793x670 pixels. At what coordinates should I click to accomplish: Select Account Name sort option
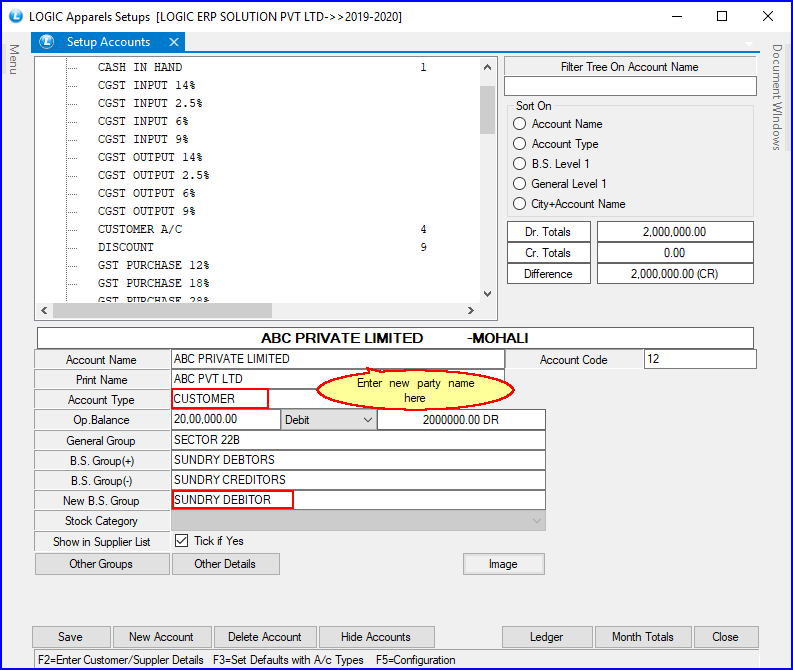click(520, 124)
